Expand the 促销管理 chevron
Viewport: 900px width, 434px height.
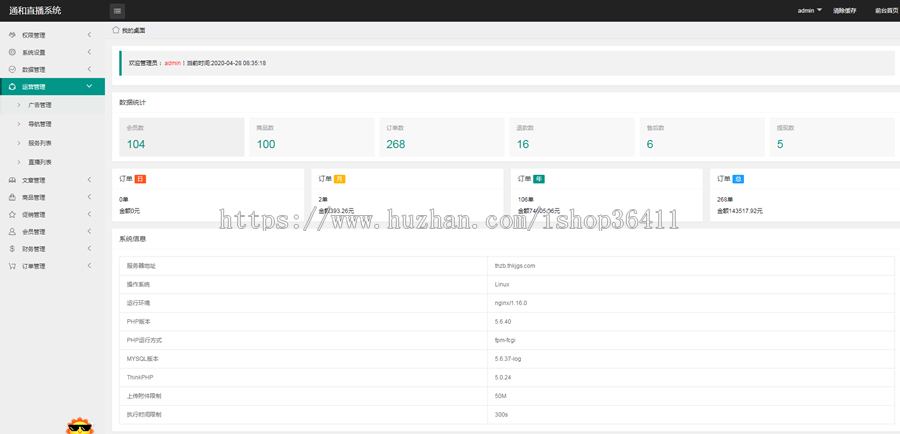(x=90, y=215)
